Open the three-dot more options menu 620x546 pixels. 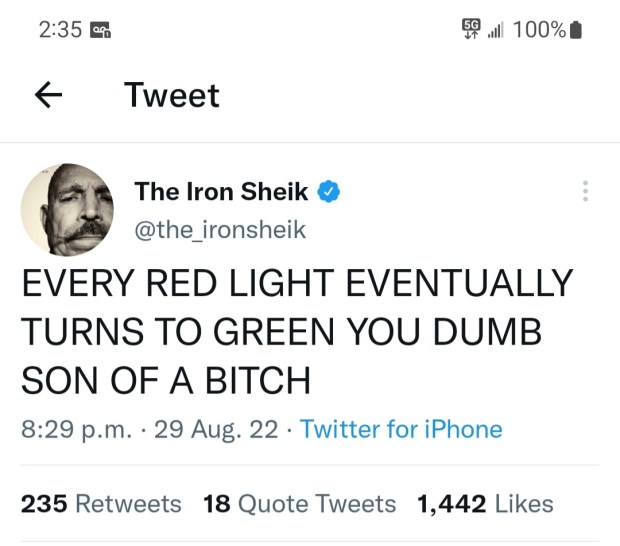pyautogui.click(x=585, y=192)
